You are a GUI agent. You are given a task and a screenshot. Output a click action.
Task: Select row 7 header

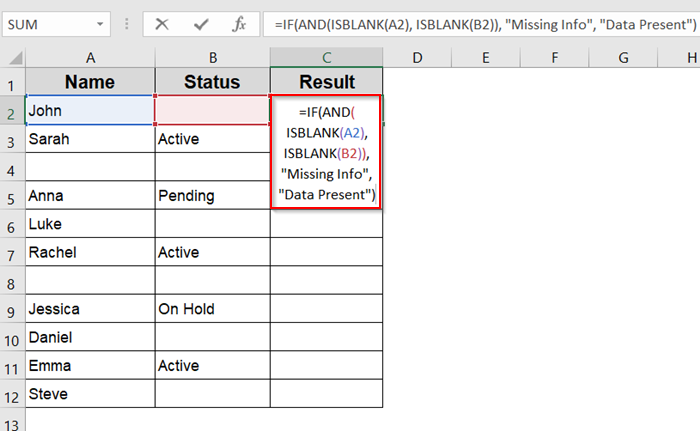(x=12, y=252)
